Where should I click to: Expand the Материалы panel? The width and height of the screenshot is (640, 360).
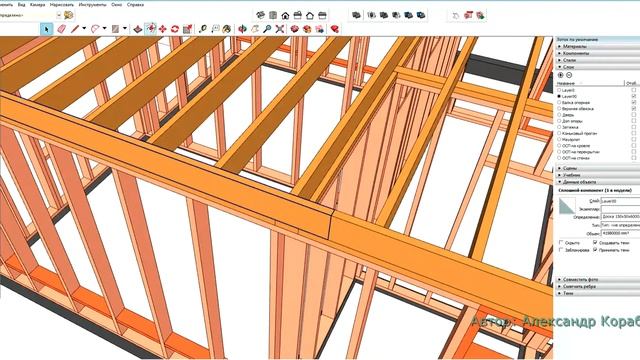[x=598, y=46]
